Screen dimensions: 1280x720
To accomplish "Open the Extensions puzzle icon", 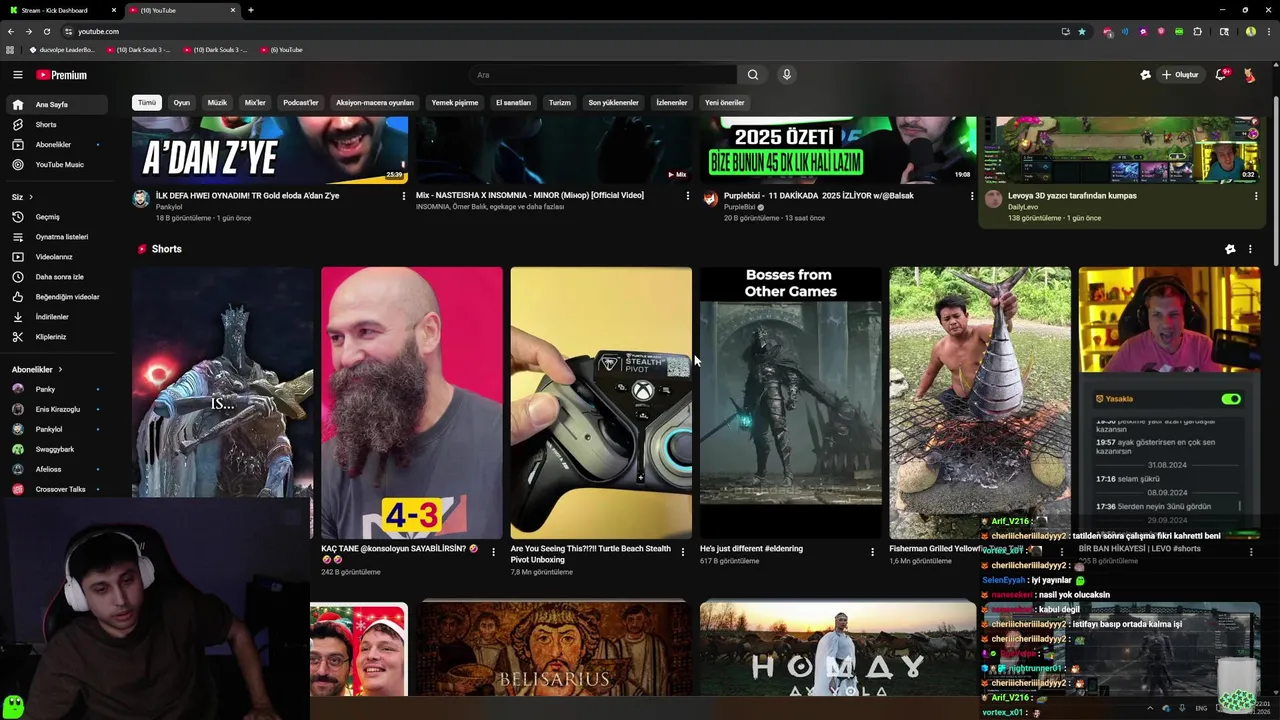I will (x=1198, y=31).
